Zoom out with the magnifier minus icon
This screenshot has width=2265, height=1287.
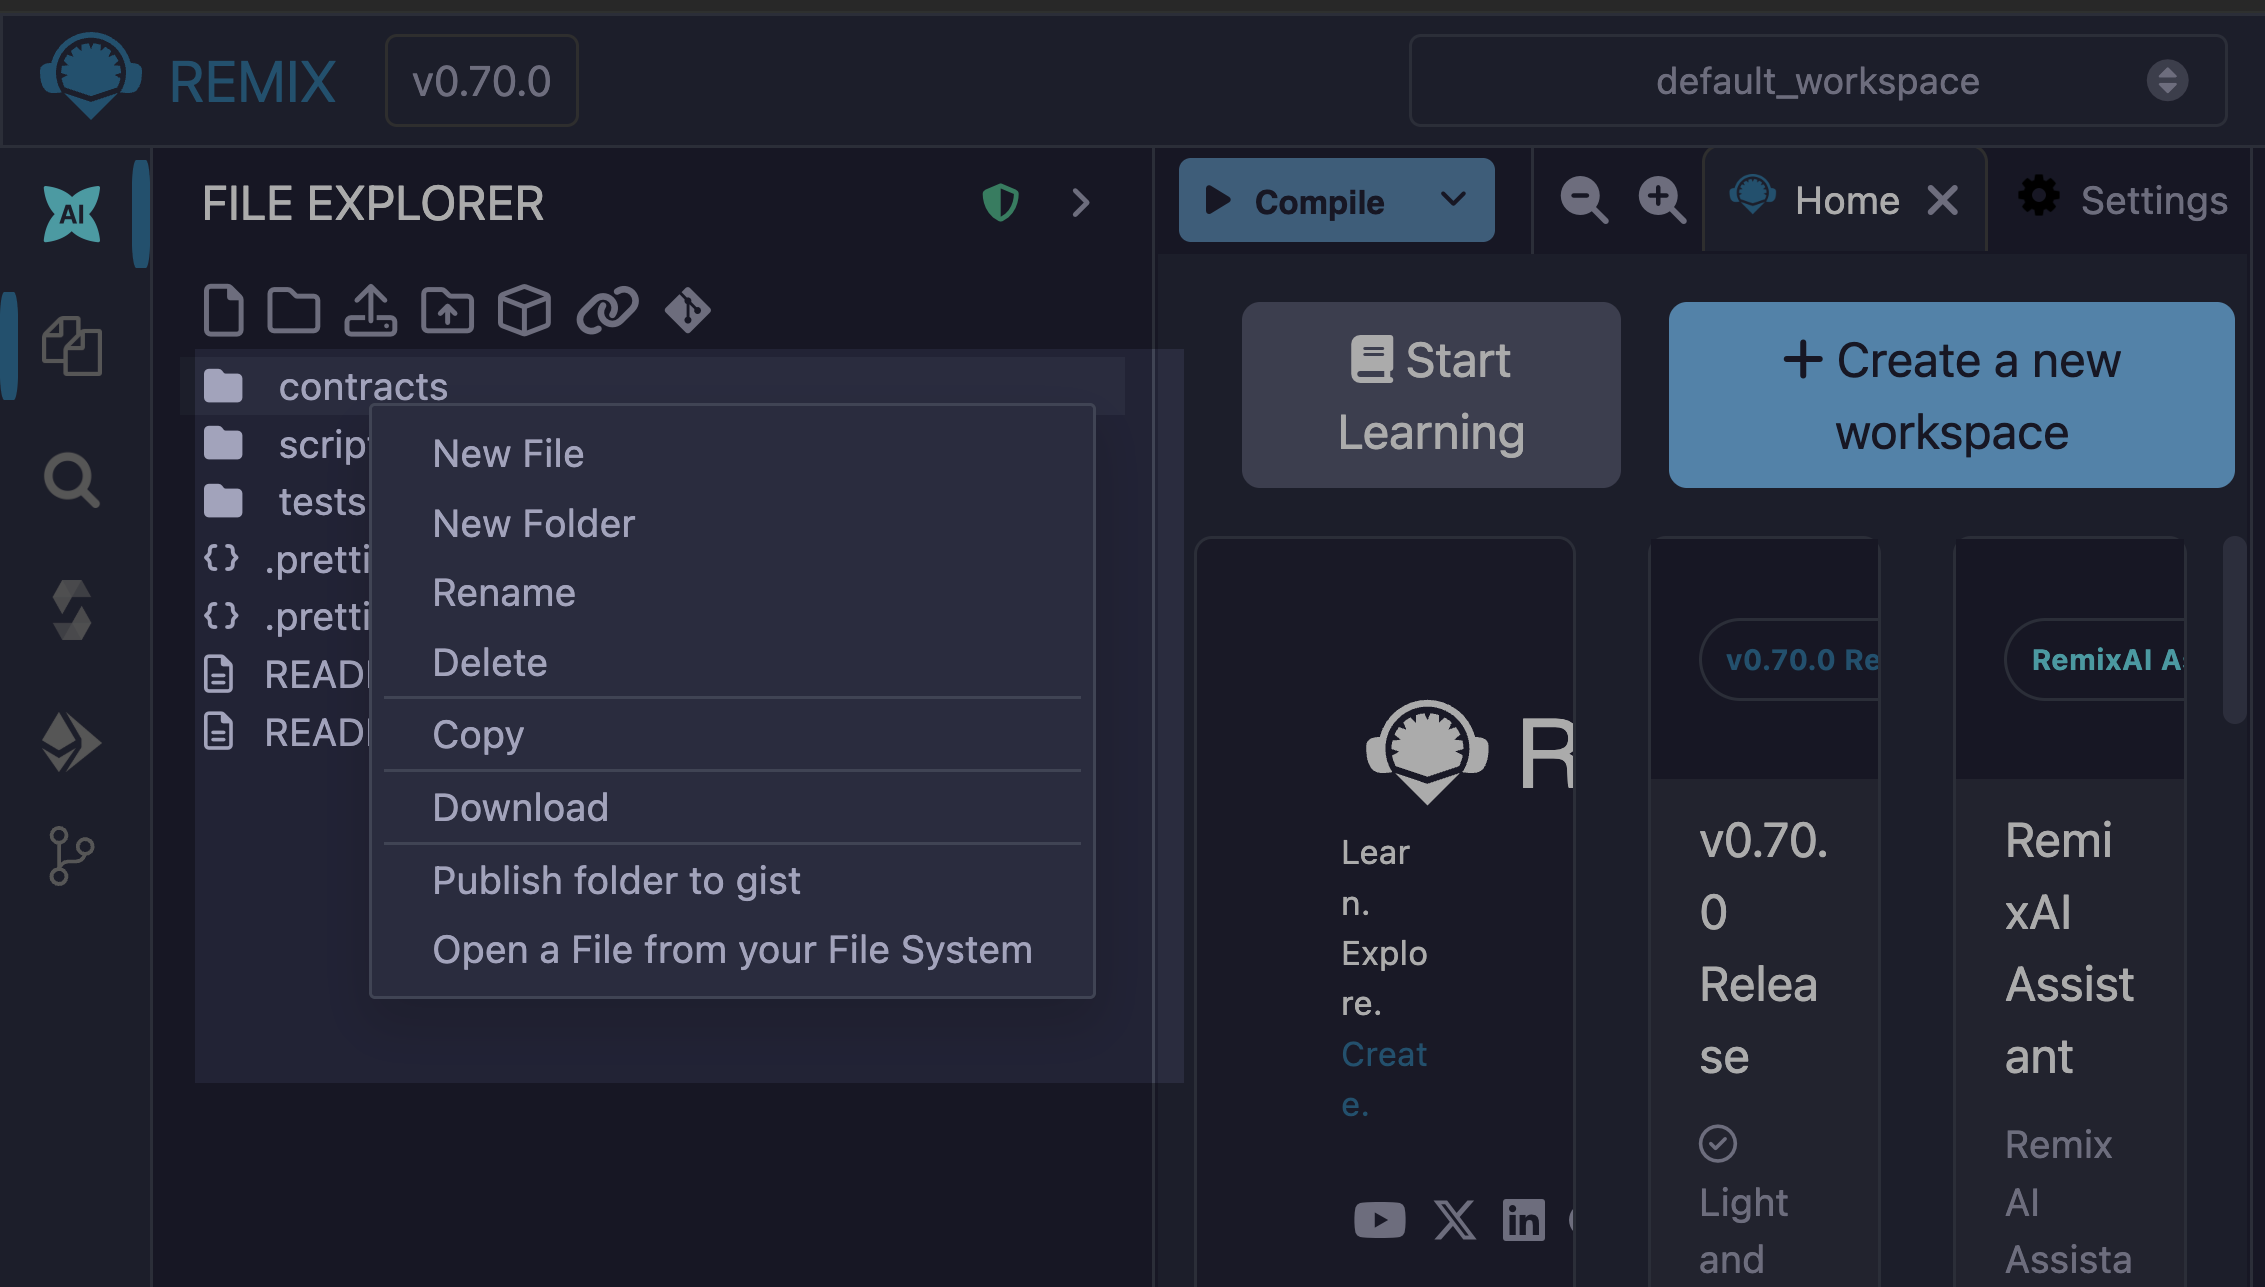click(x=1584, y=200)
